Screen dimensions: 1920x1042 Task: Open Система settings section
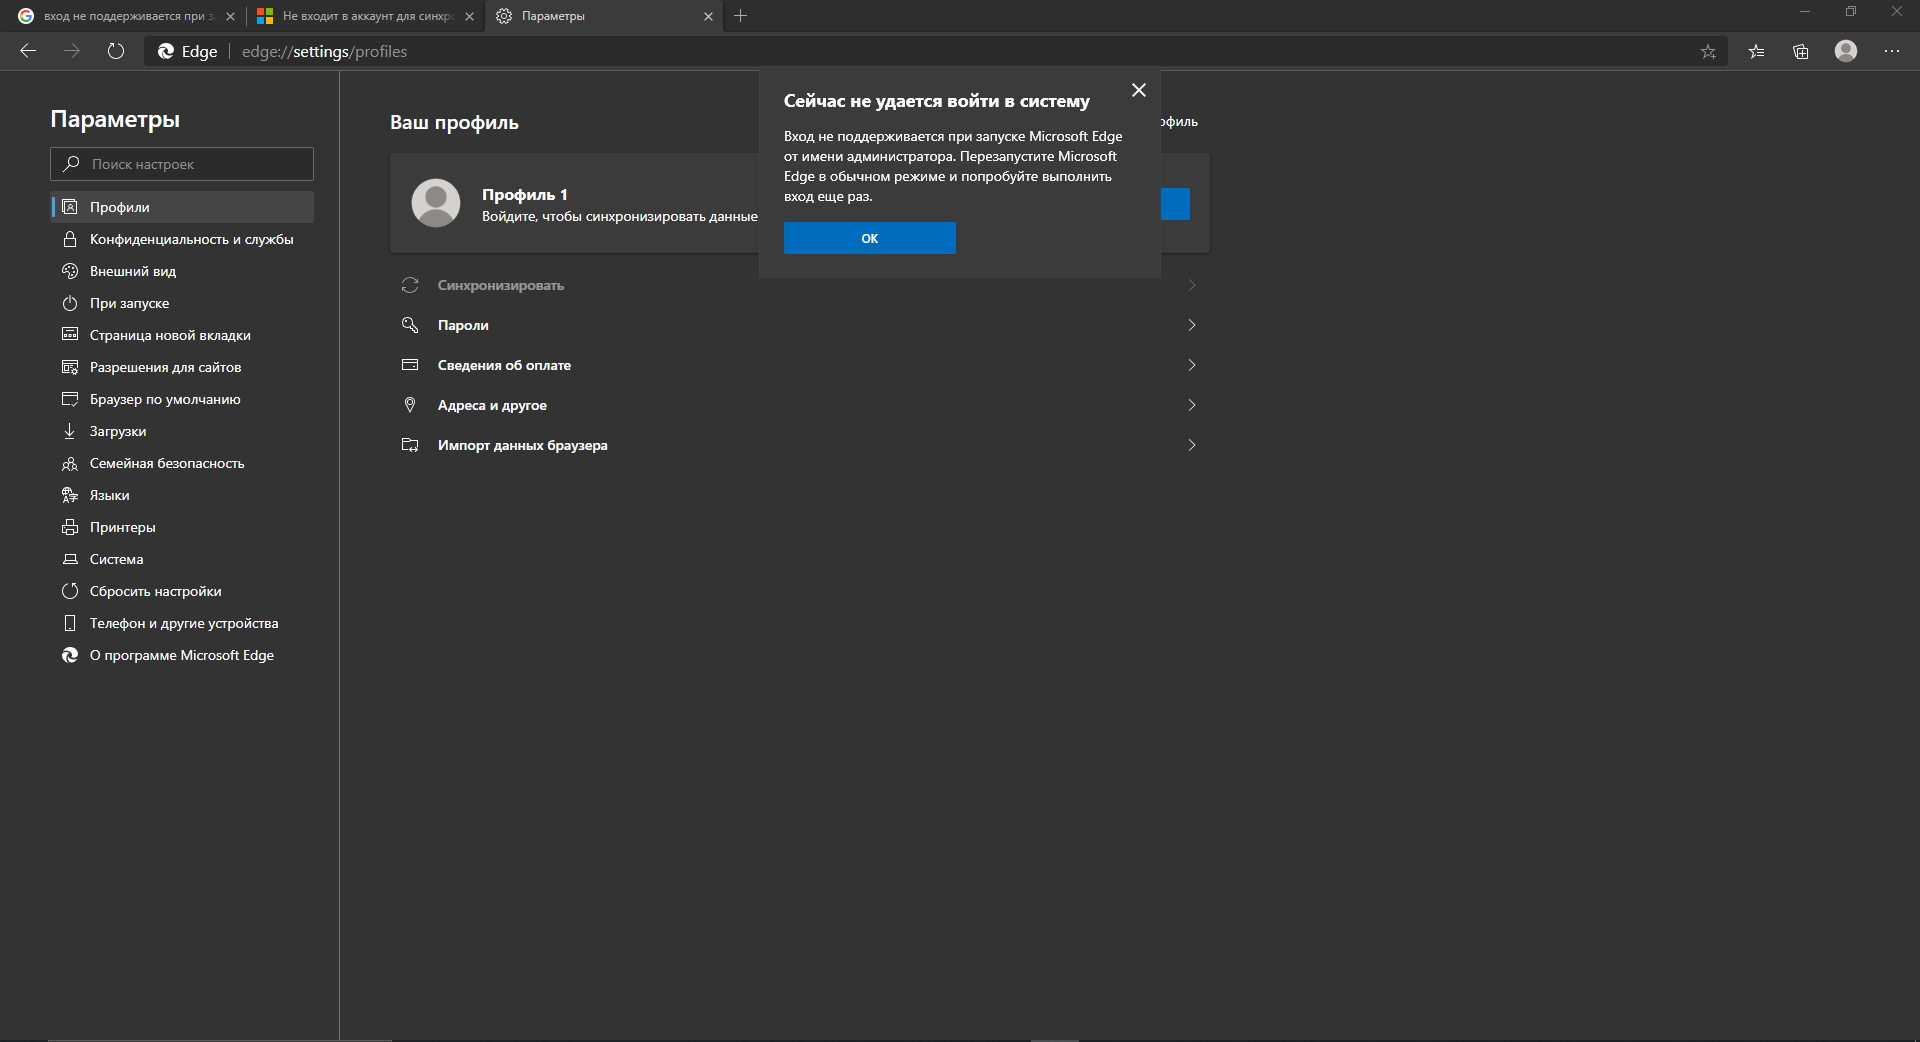182,559
